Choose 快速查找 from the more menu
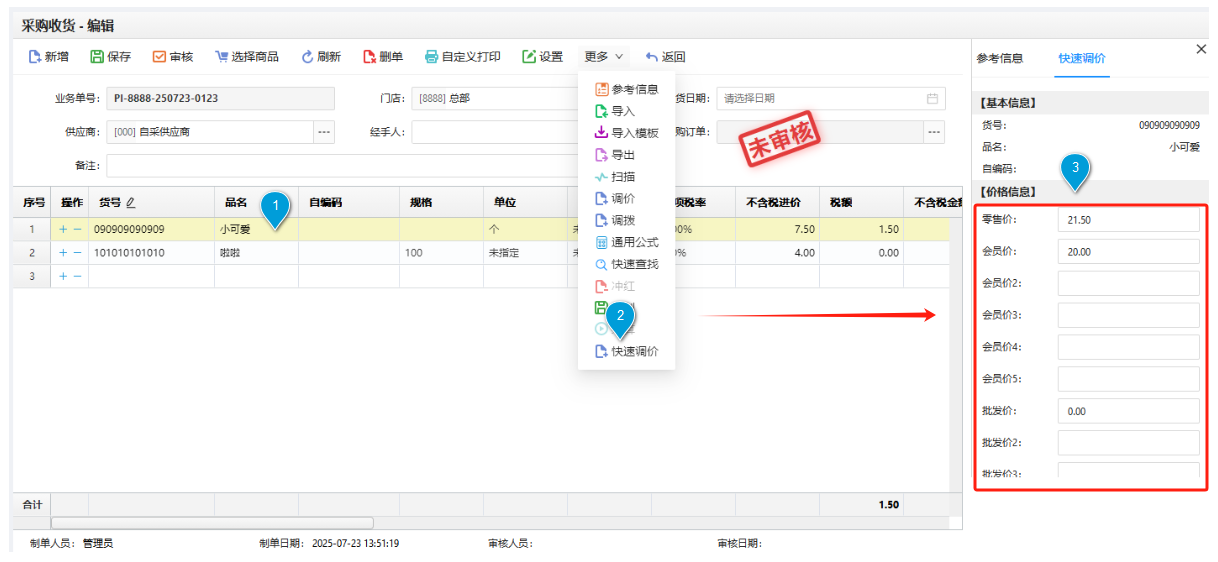The image size is (1218, 562). coord(626,264)
